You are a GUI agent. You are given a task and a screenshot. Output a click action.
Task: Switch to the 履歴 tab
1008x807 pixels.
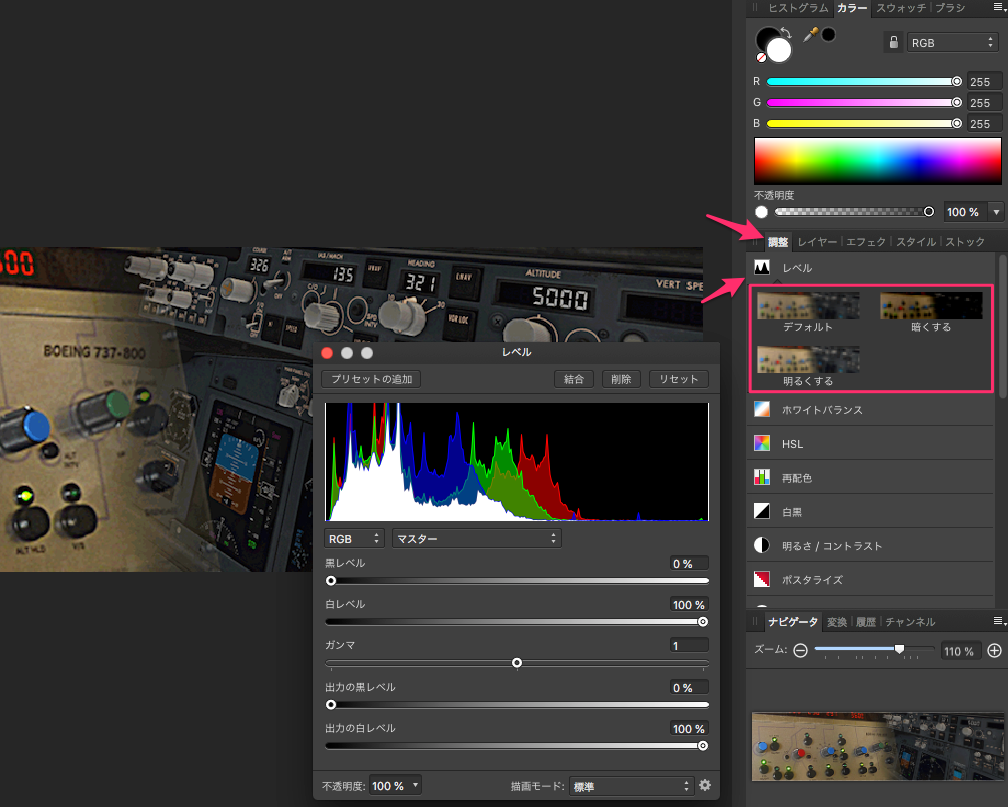[x=866, y=622]
